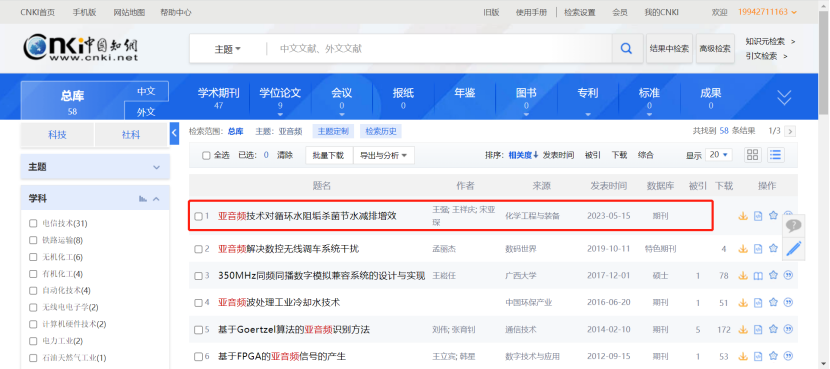Filter by 铁路运输(8) checkbox
This screenshot has height=369, width=830.
[x=33, y=240]
